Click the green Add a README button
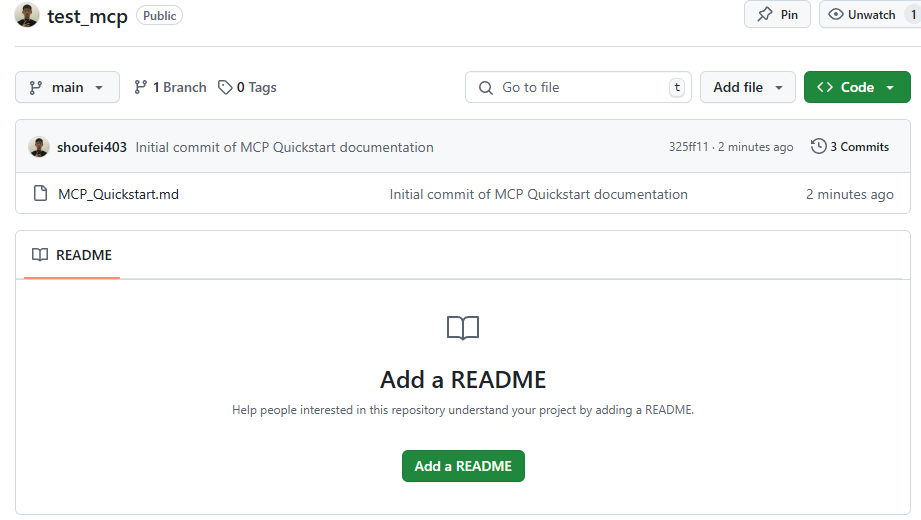Image resolution: width=921 pixels, height=520 pixels. pyautogui.click(x=463, y=466)
